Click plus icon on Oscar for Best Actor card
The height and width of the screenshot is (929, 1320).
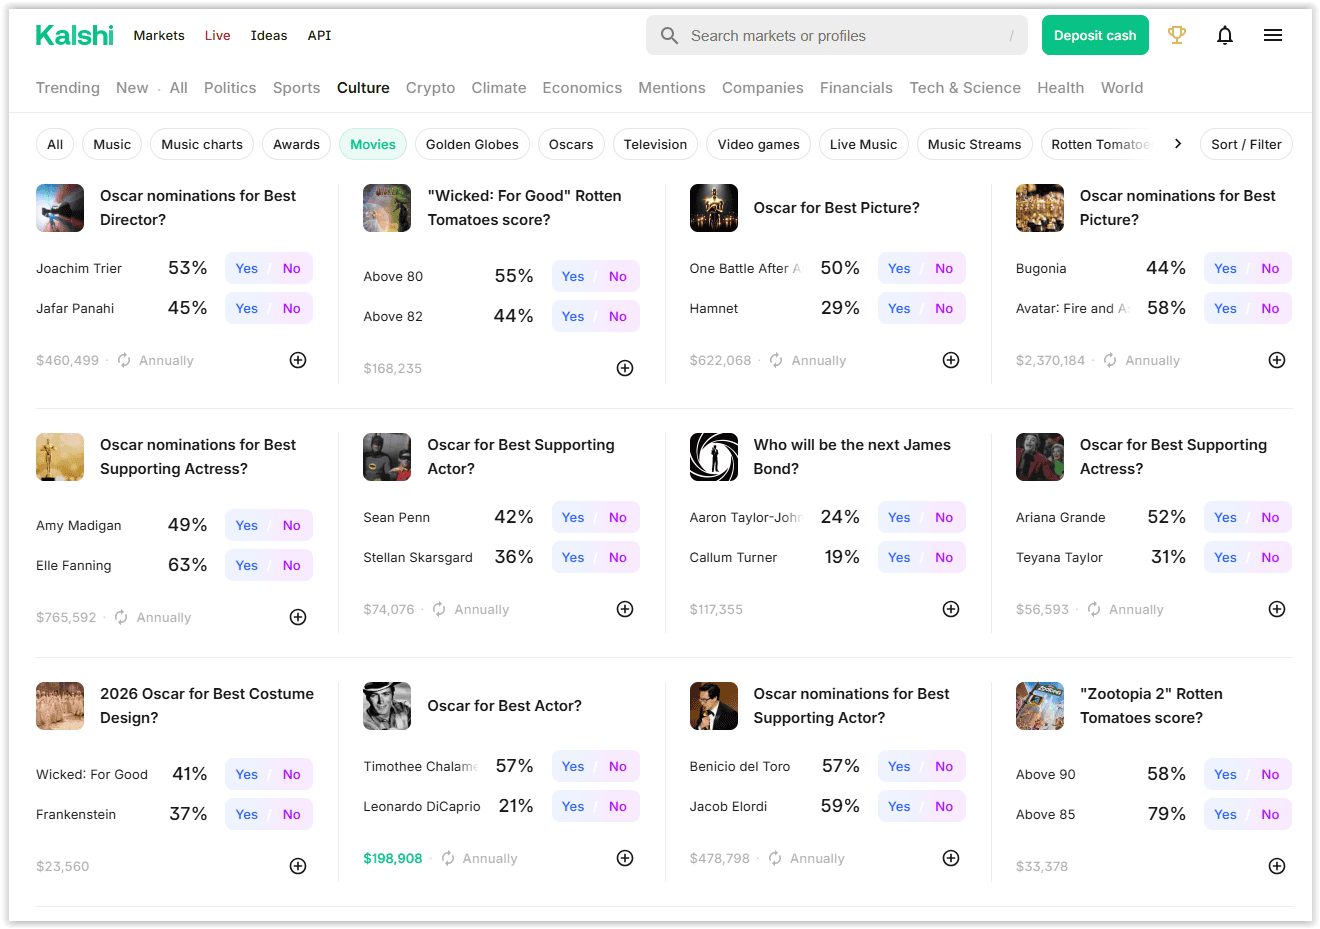point(625,858)
